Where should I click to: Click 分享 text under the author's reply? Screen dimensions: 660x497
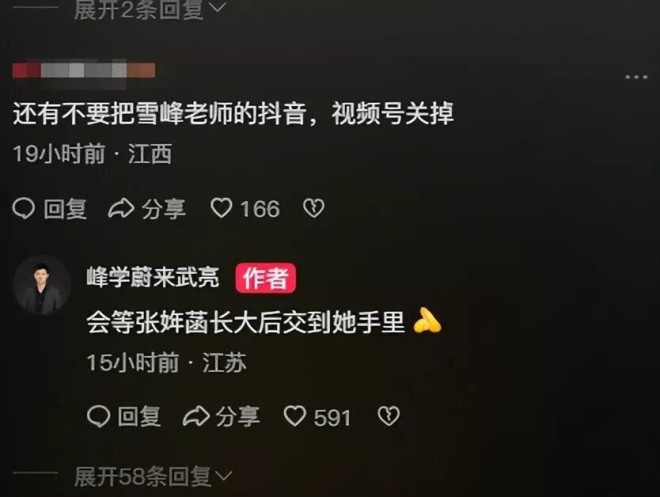pyautogui.click(x=237, y=417)
